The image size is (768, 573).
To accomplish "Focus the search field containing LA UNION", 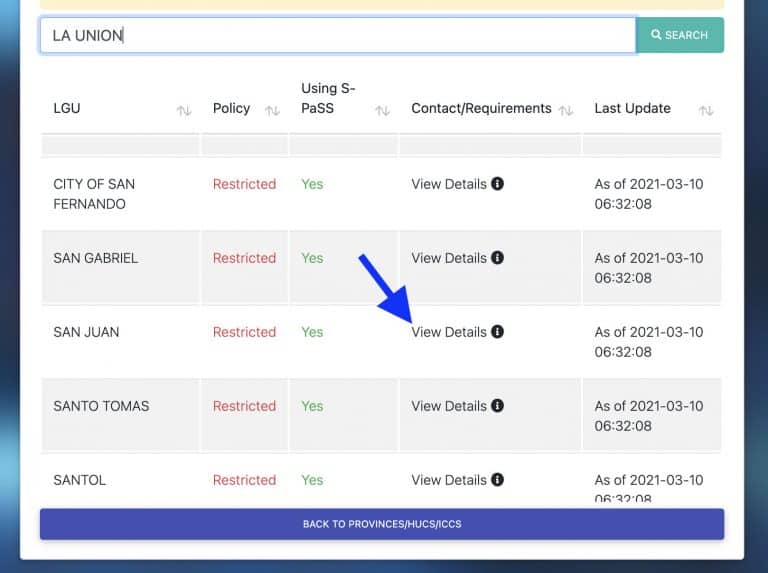I will point(337,35).
